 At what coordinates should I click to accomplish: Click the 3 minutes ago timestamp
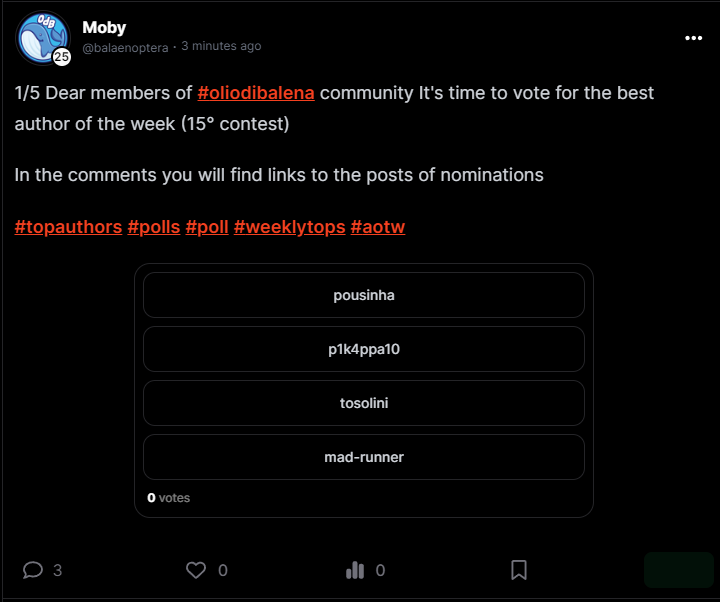click(x=221, y=46)
